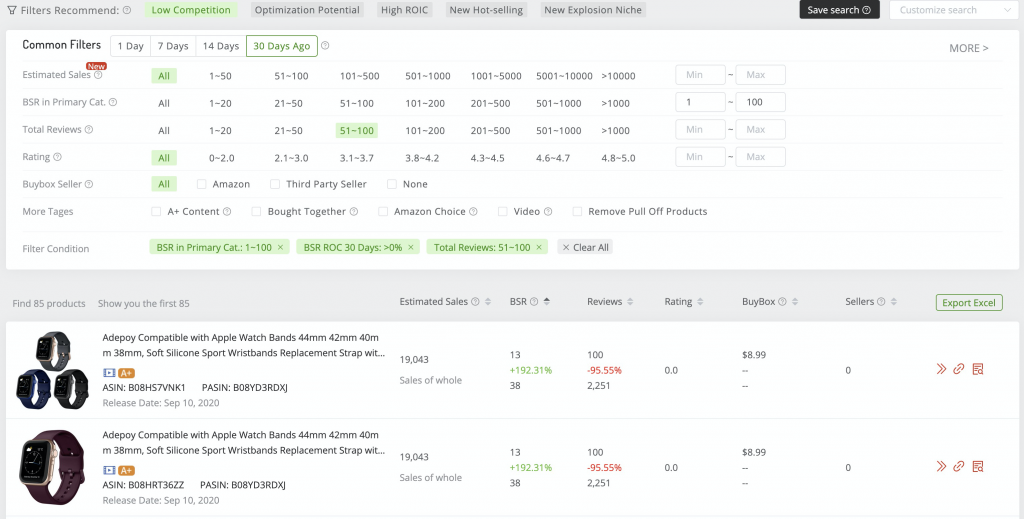Open the Customize search dropdown
This screenshot has height=519, width=1024.
(954, 10)
